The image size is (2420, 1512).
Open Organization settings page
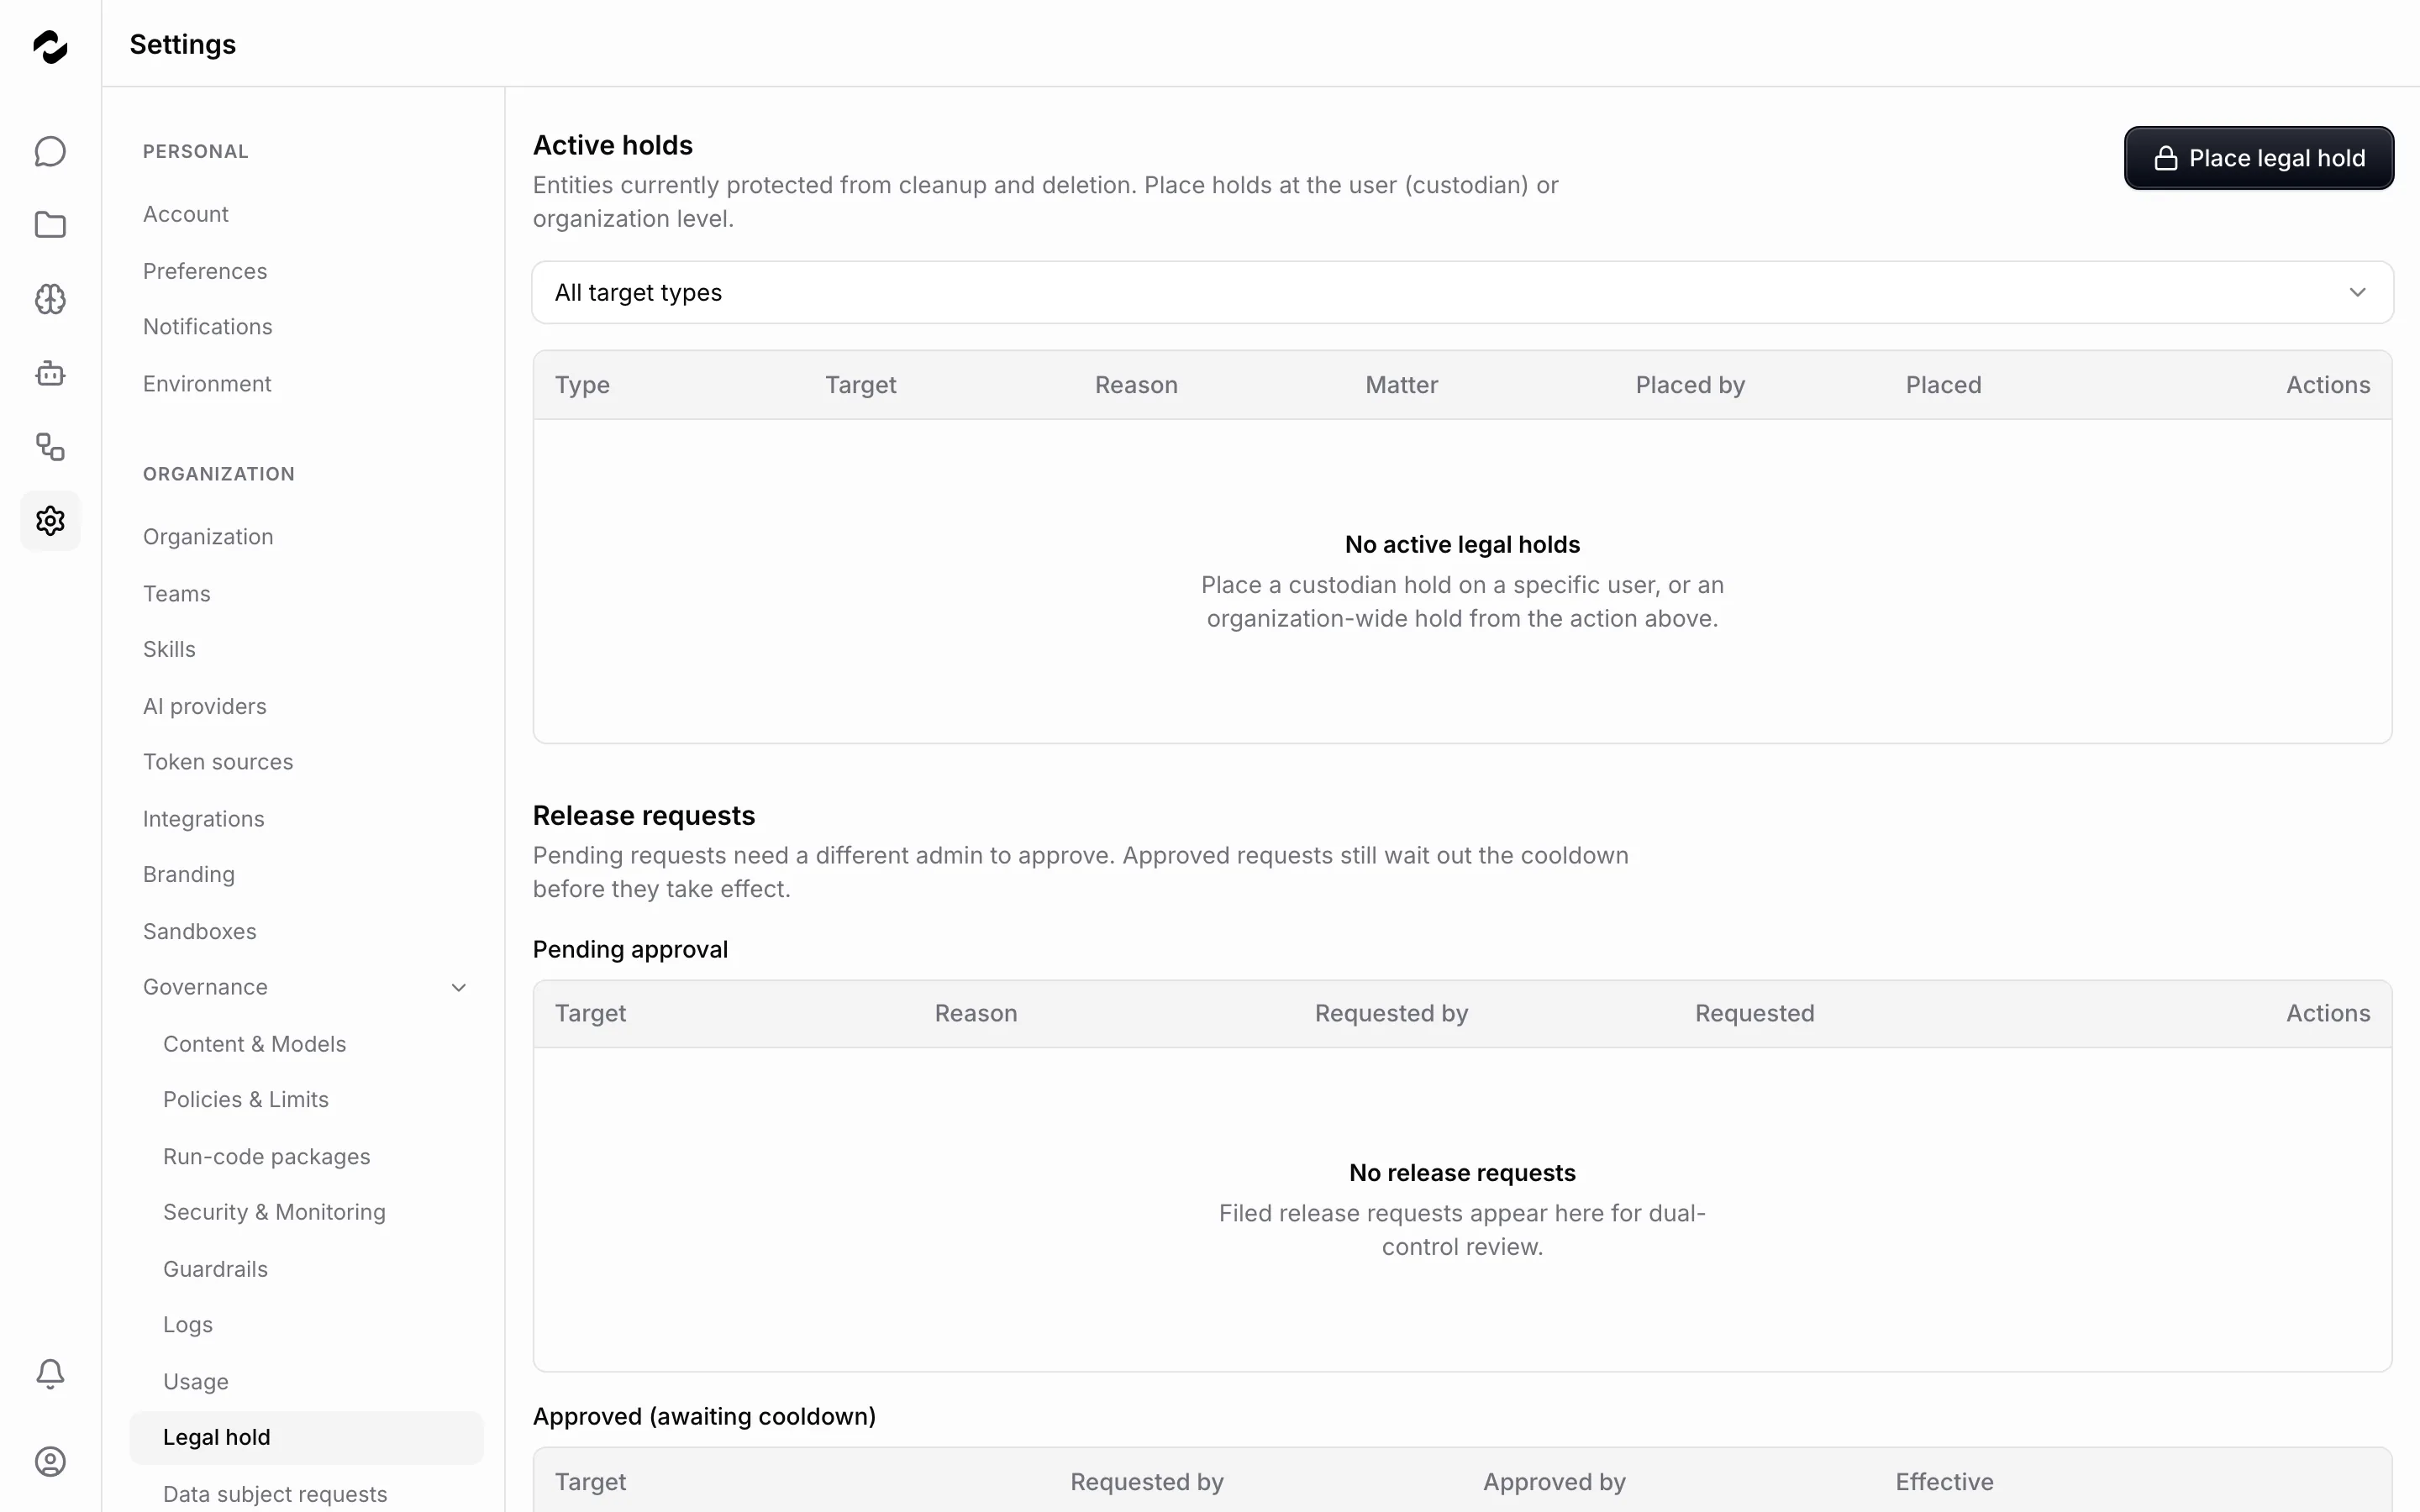click(208, 537)
